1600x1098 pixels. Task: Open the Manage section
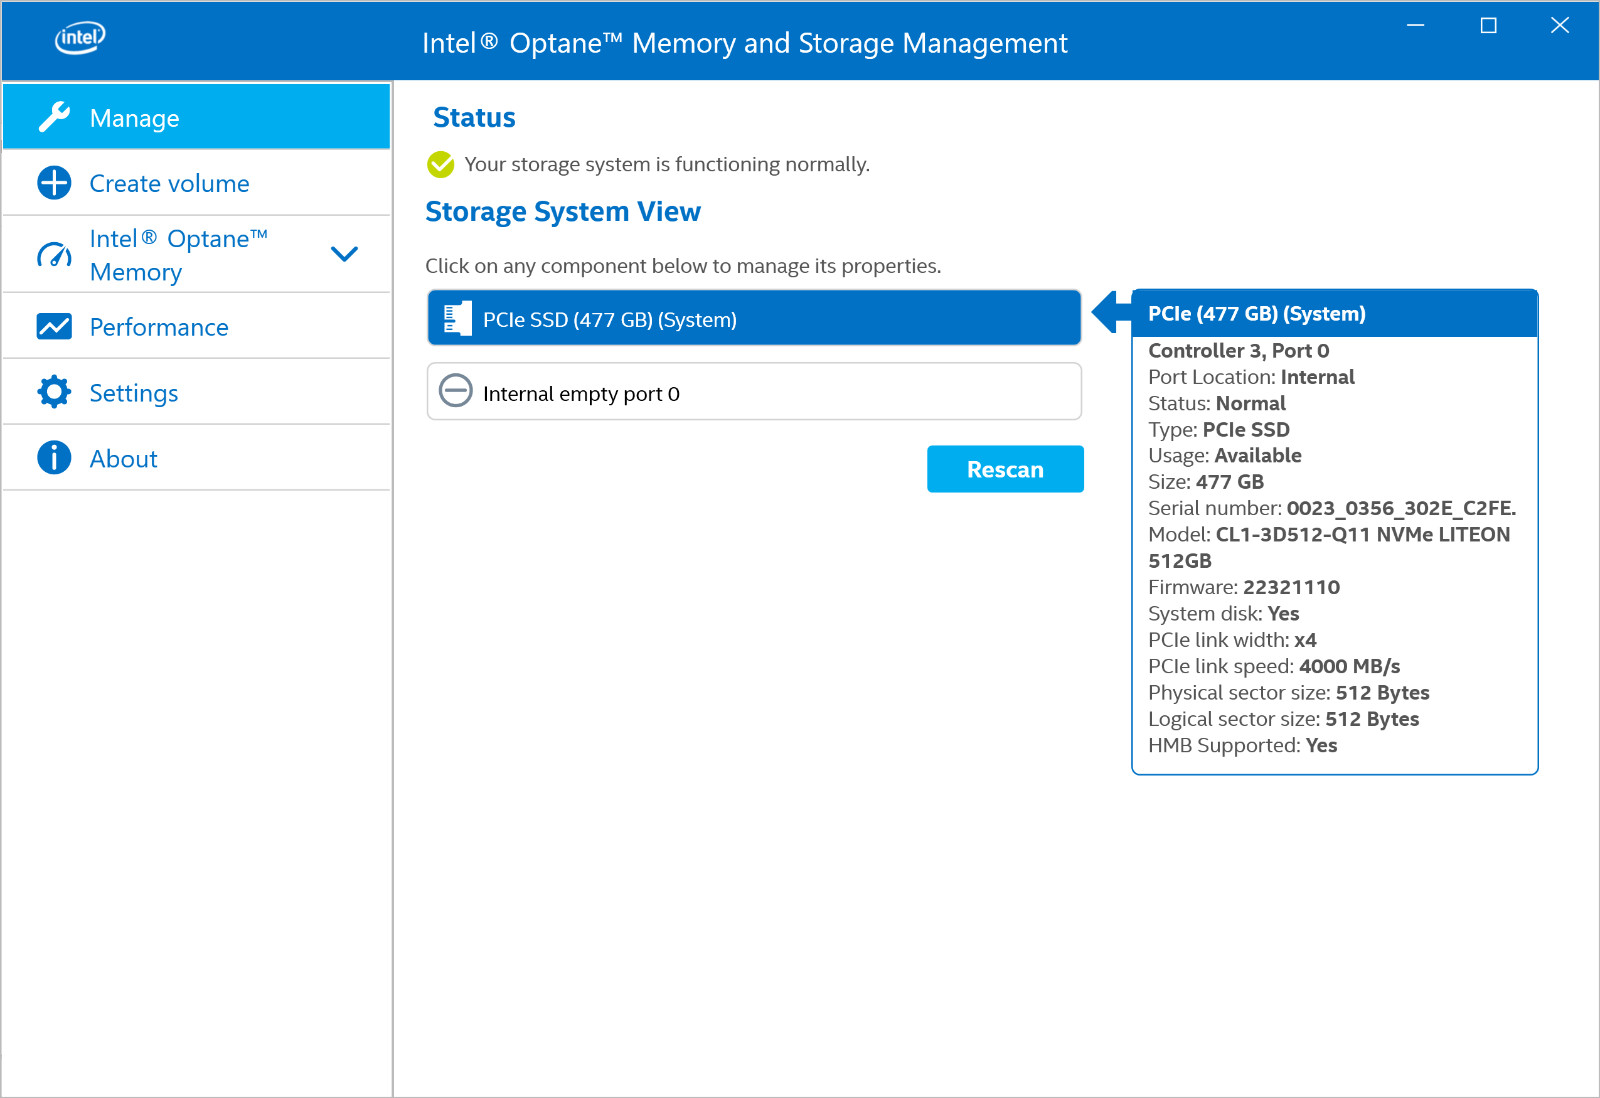pyautogui.click(x=197, y=117)
